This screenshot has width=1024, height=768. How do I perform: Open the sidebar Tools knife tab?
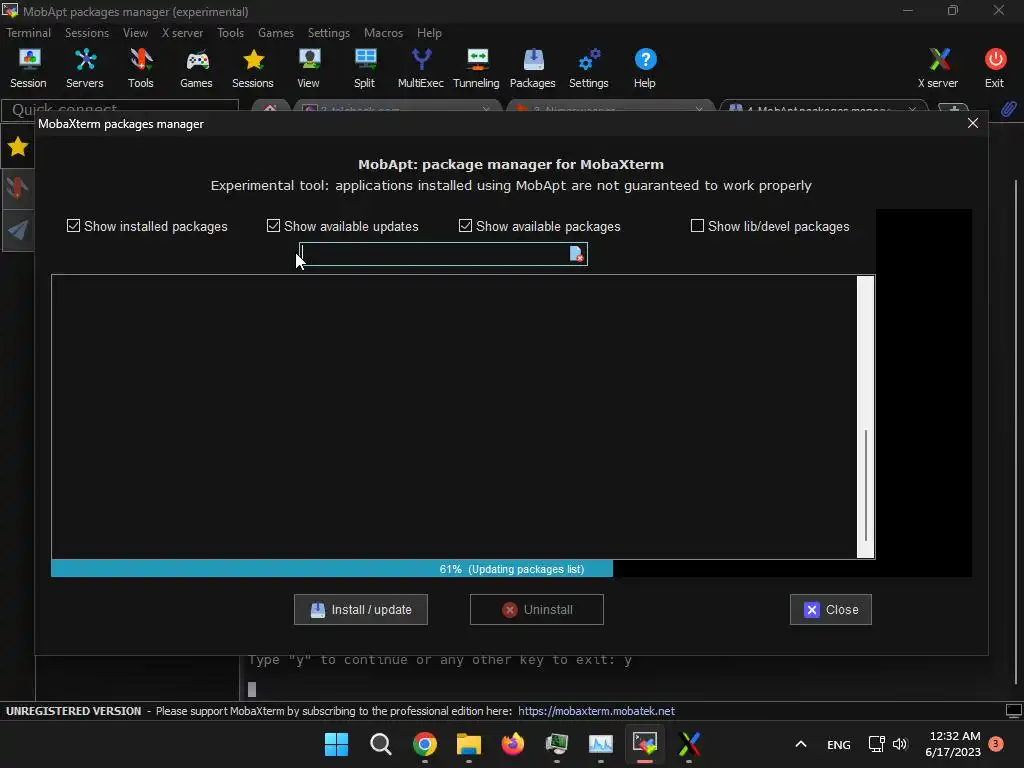tap(18, 188)
